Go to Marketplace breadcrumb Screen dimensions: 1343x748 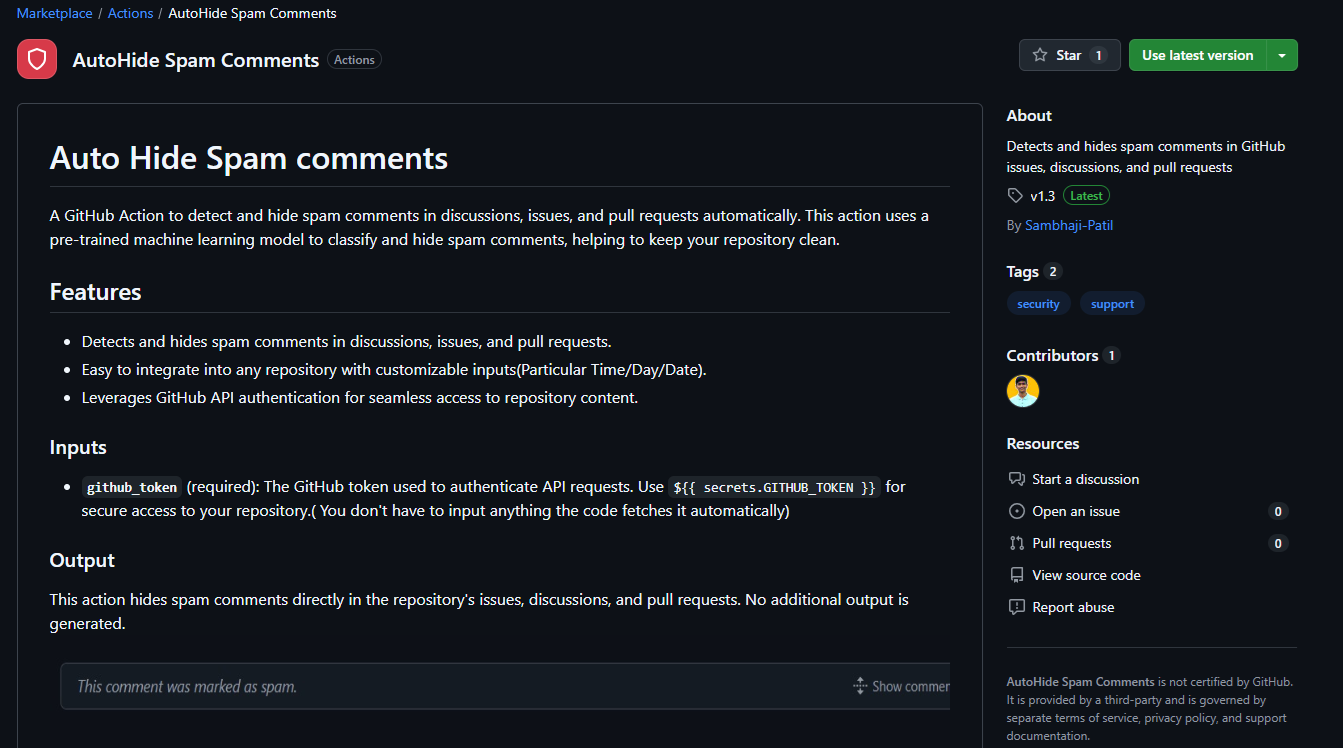(55, 13)
